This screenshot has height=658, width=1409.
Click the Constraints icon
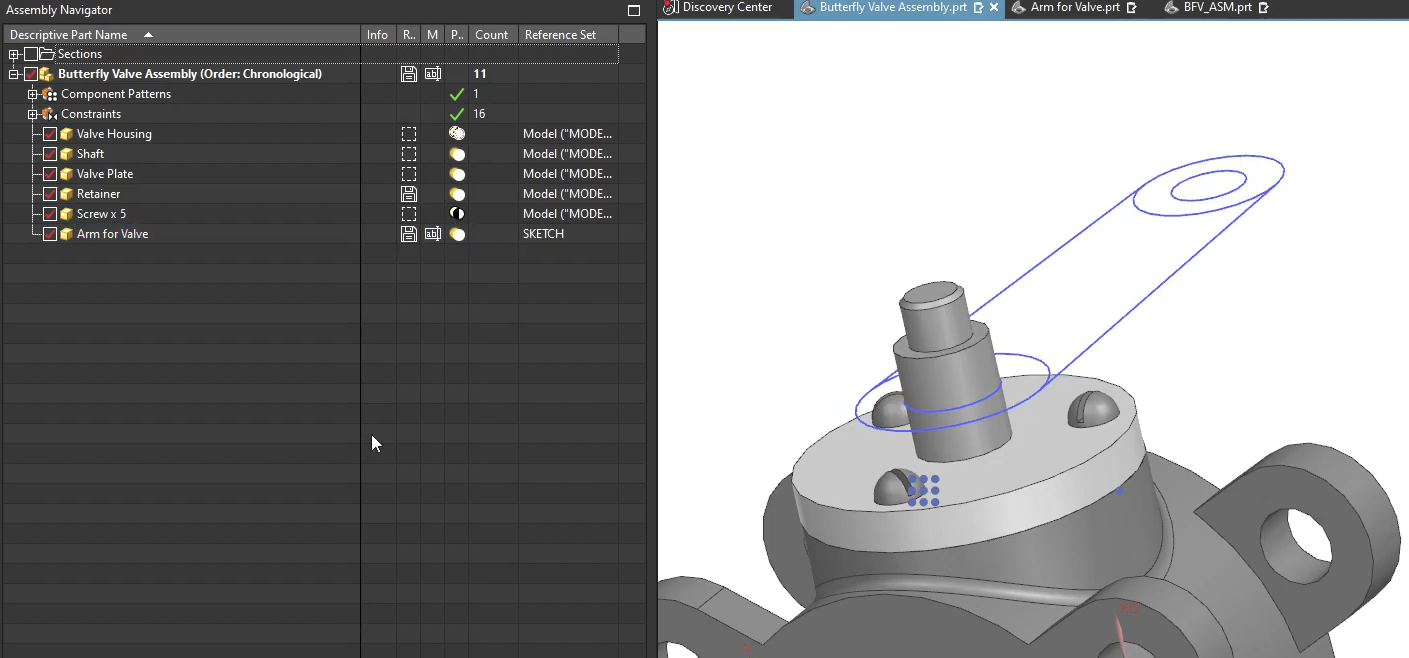[49, 114]
